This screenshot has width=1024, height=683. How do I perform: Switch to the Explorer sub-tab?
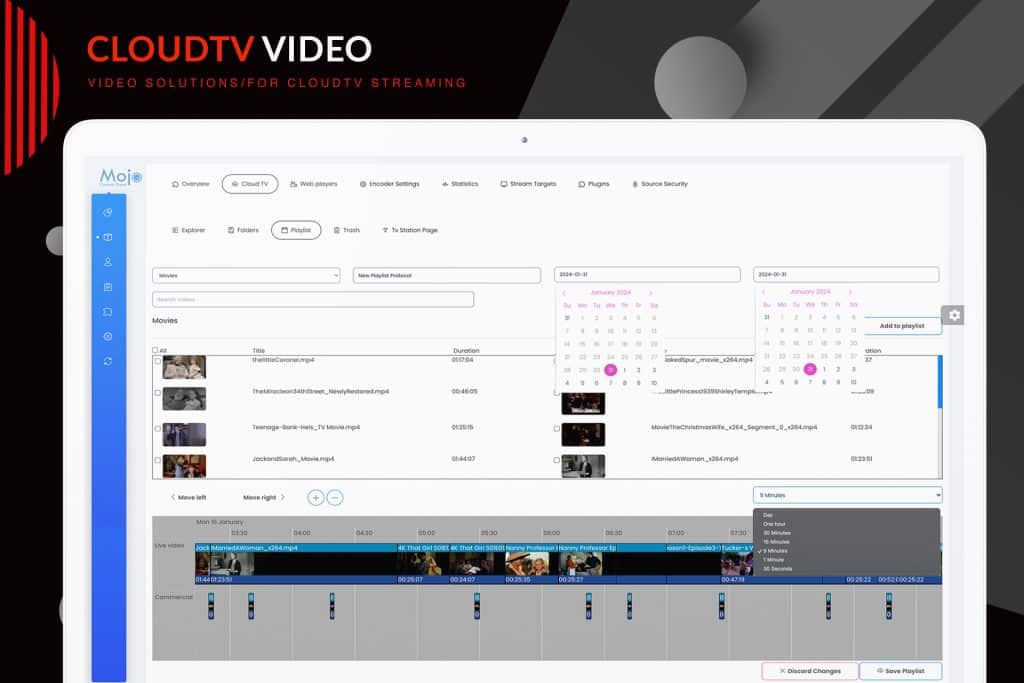188,230
